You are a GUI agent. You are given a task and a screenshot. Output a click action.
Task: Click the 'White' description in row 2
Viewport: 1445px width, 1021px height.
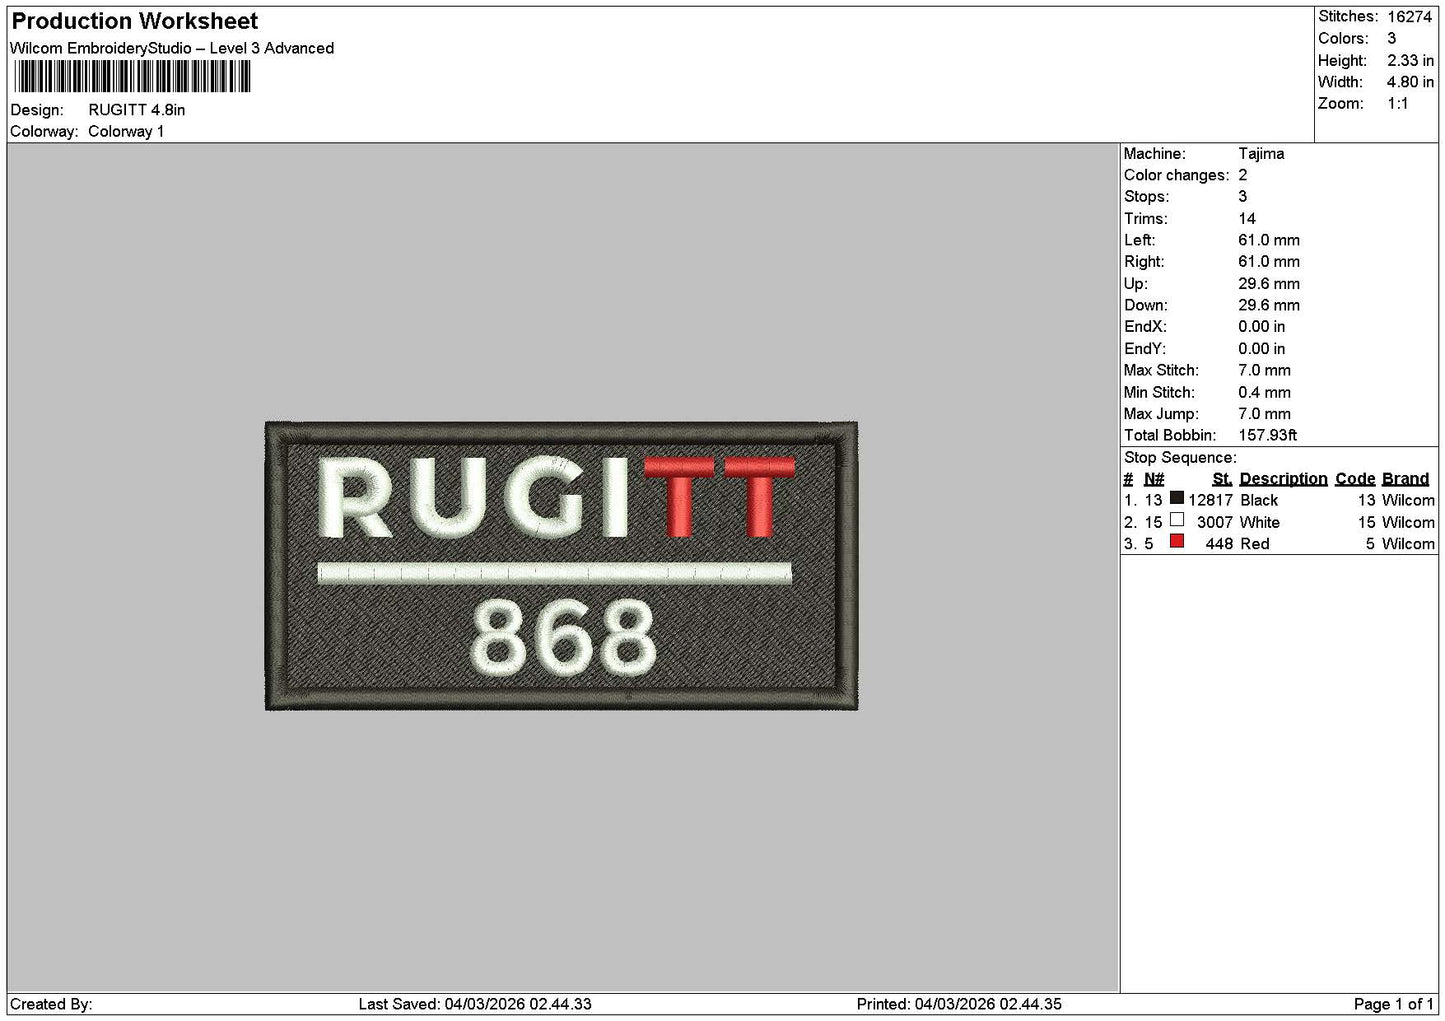1260,522
